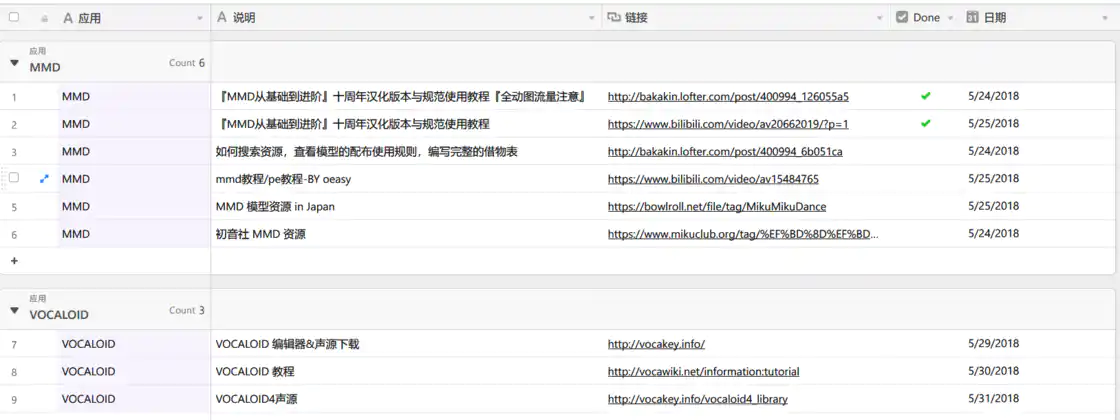Click row number 1

pyautogui.click(x=14, y=96)
